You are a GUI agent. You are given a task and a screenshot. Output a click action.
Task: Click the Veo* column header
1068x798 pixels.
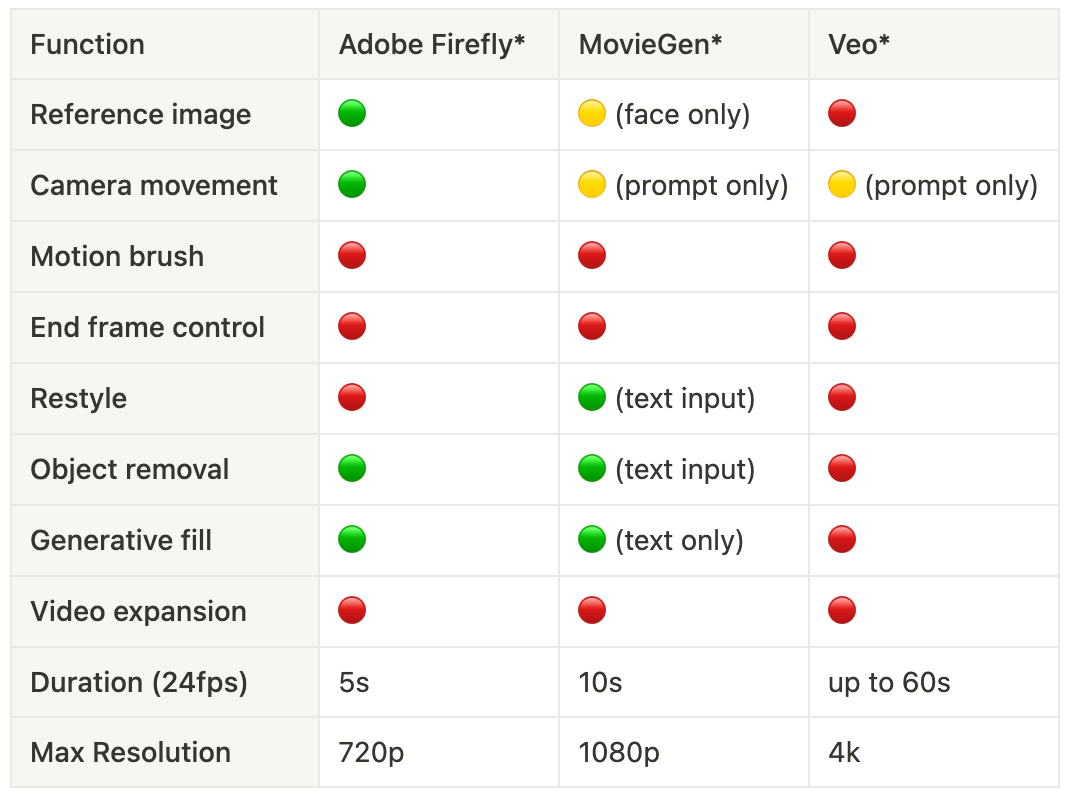coord(859,45)
